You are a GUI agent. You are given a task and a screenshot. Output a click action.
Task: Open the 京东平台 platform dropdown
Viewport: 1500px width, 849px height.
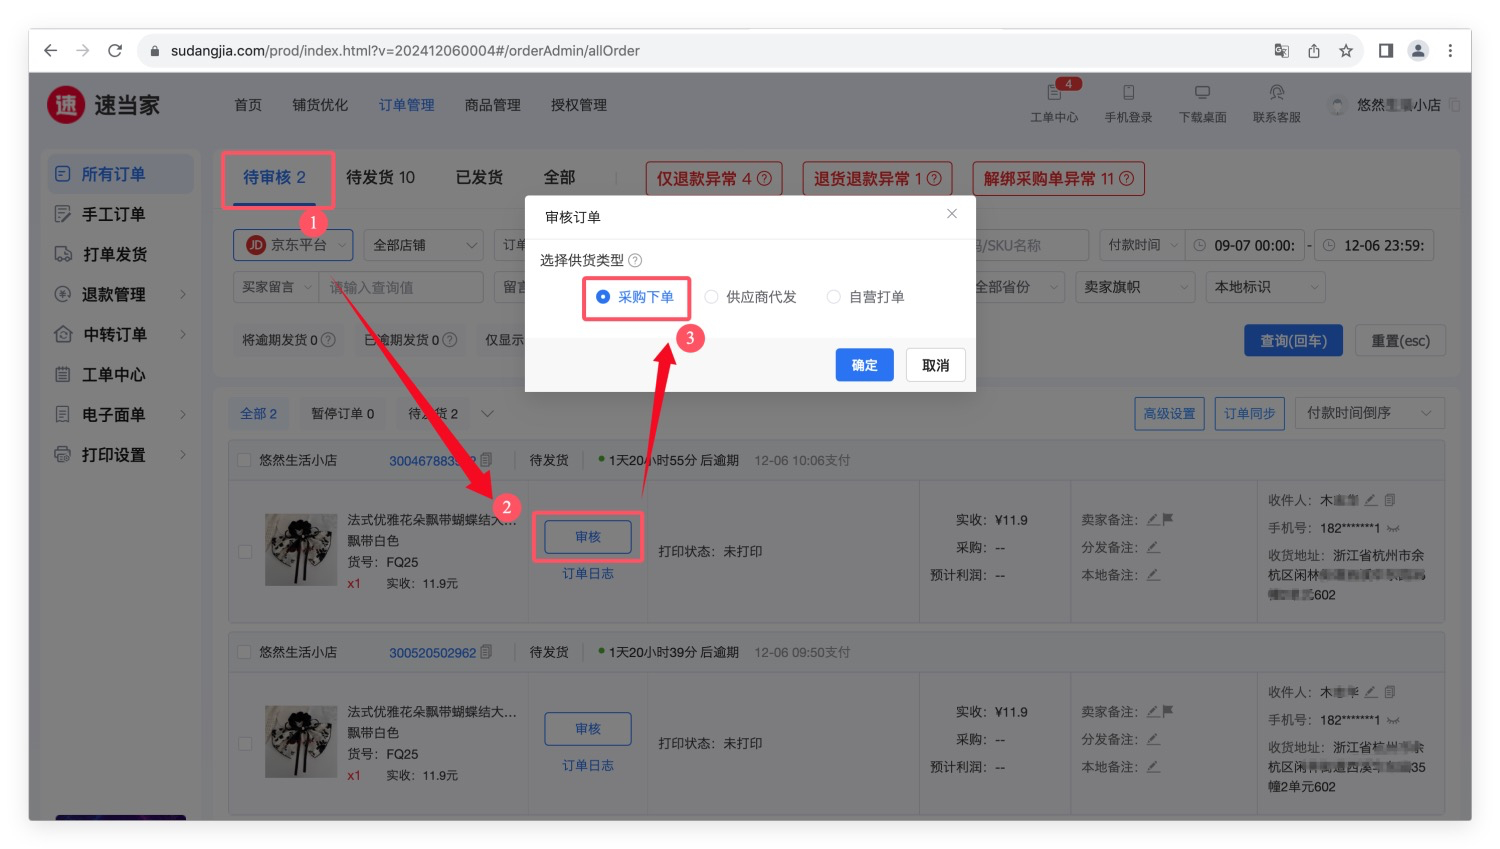point(293,245)
